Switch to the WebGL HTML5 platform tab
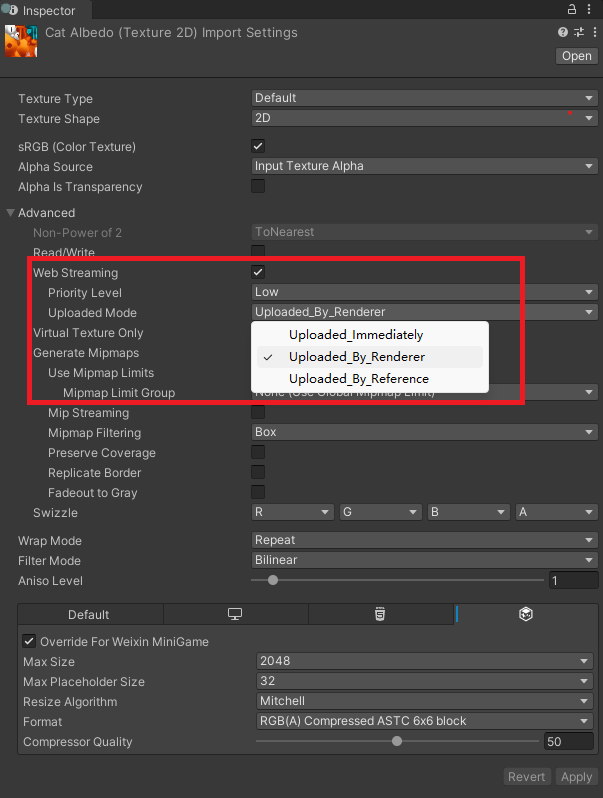603x798 pixels. click(381, 614)
